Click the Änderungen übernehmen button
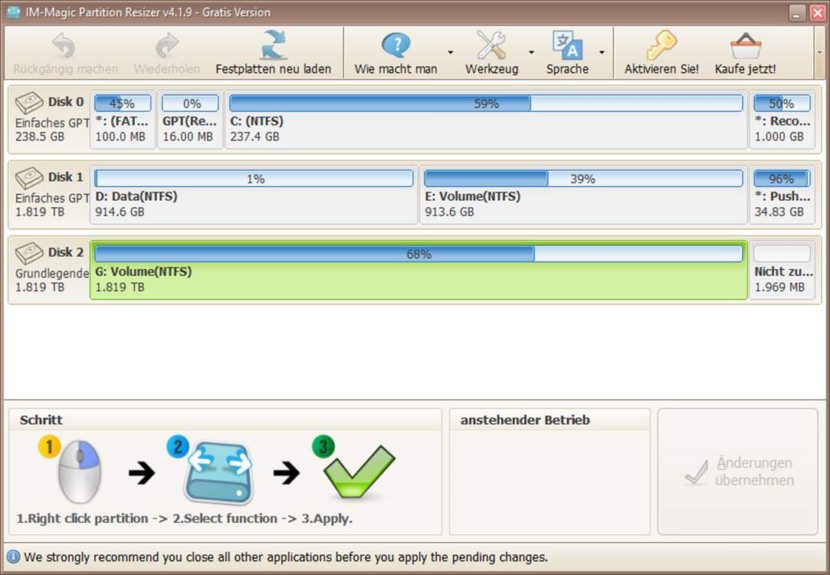 (738, 471)
